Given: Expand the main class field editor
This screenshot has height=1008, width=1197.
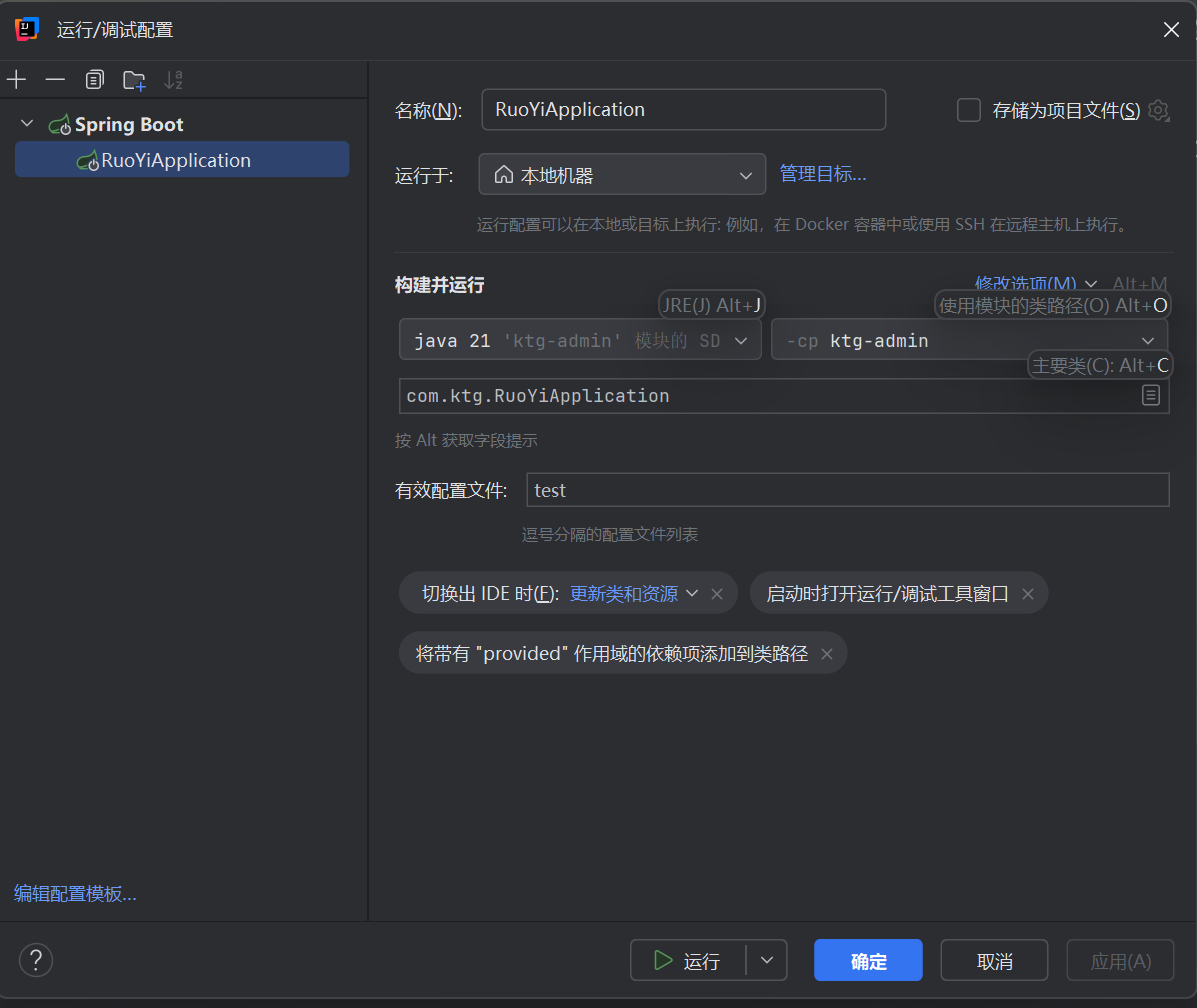Looking at the screenshot, I should click(1151, 396).
